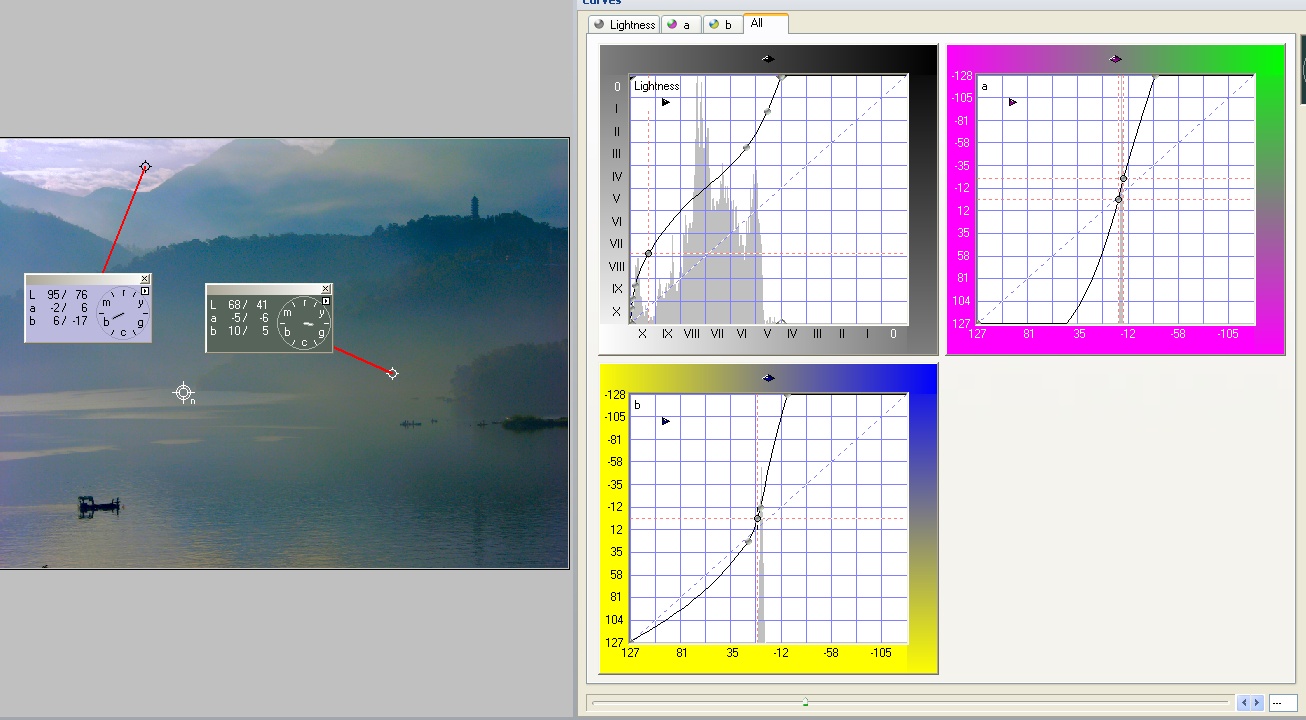Viewport: 1306px width, 720px height.
Task: Click triangle marker inside the b grid
Action: (x=666, y=421)
